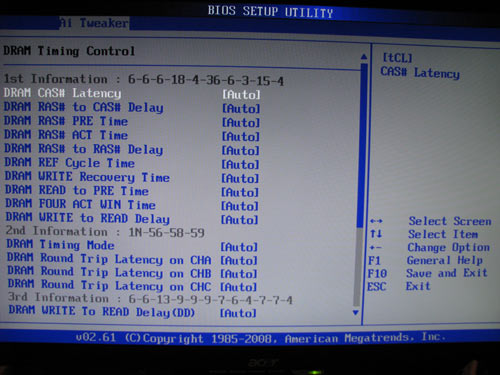Click the left-right arrows key icon
The image size is (500, 375).
pos(376,221)
